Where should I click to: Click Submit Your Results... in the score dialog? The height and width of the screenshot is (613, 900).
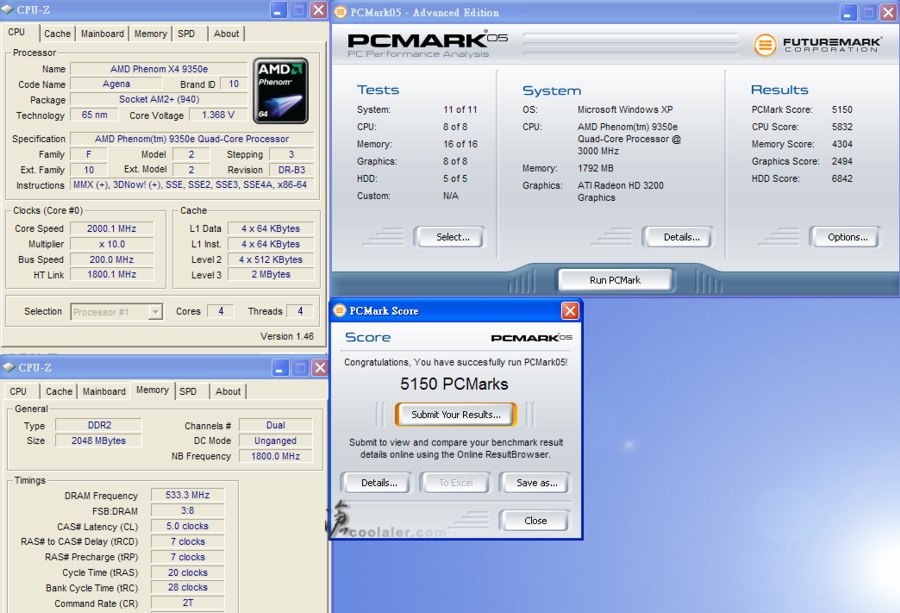pyautogui.click(x=456, y=414)
